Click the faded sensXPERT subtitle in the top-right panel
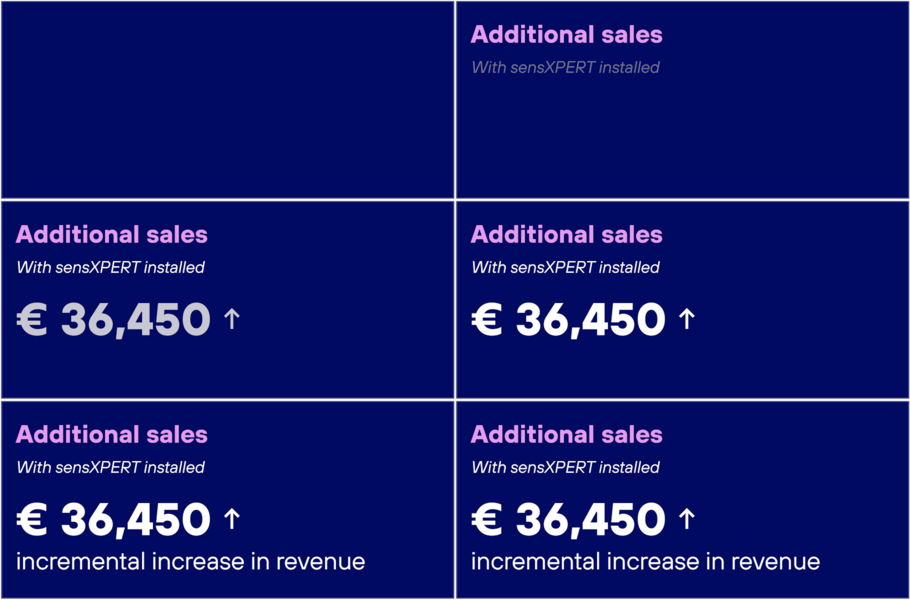 pos(565,68)
